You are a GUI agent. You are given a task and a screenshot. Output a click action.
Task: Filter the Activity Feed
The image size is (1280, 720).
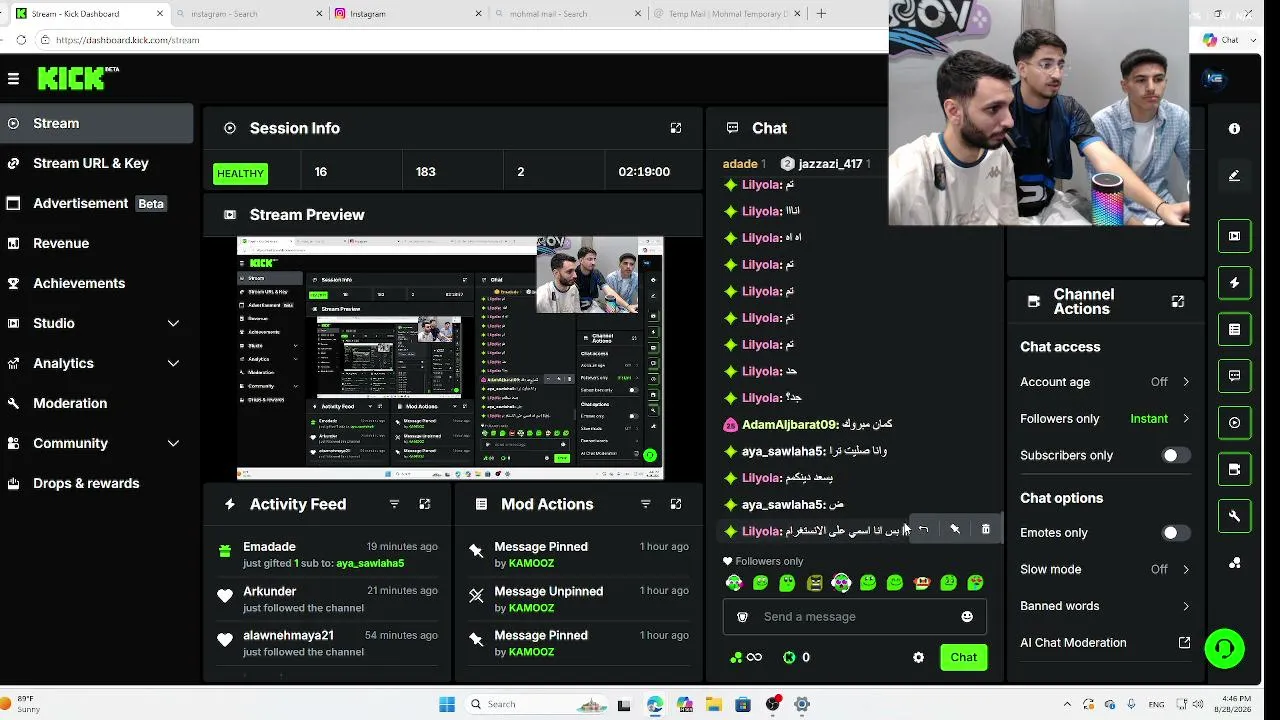pos(394,504)
